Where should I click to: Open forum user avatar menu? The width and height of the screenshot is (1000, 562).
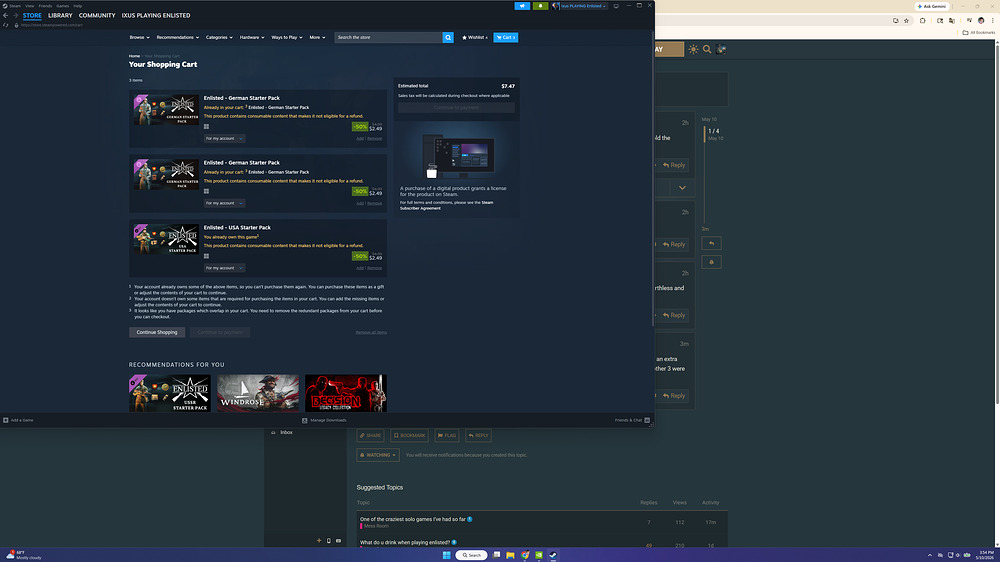pos(721,49)
